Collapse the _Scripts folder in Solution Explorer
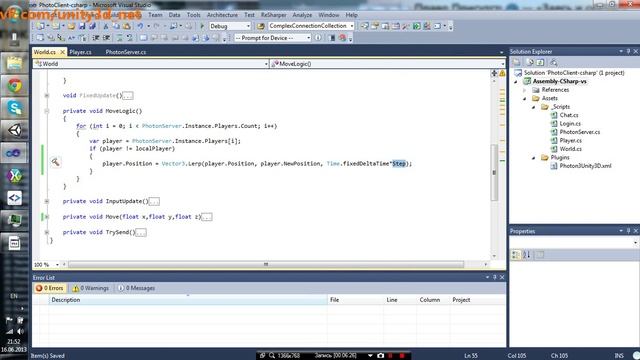Image resolution: width=640 pixels, height=360 pixels. tap(533, 107)
